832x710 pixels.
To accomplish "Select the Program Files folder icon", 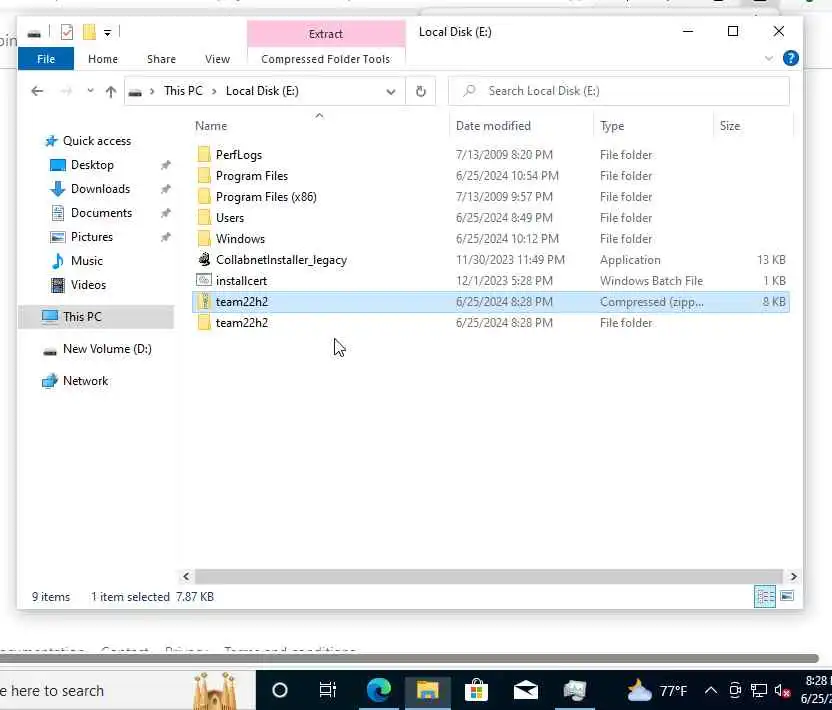I will click(204, 176).
